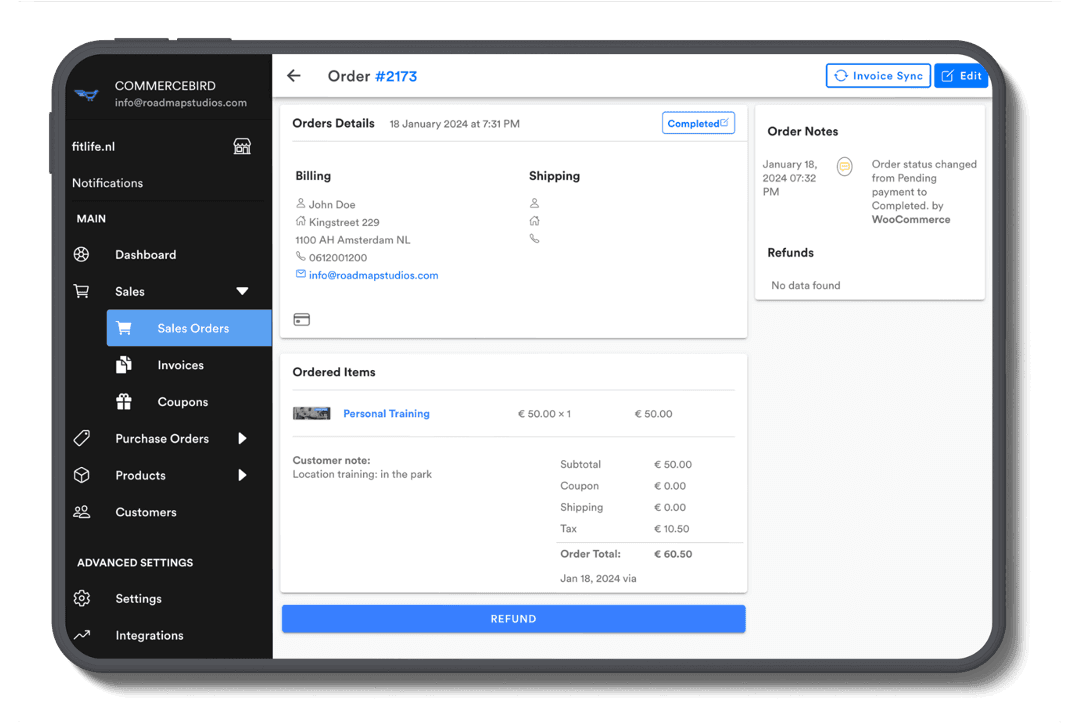Select Sales Orders in the sidebar
Image resolution: width=1066 pixels, height=728 pixels.
pyautogui.click(x=189, y=328)
